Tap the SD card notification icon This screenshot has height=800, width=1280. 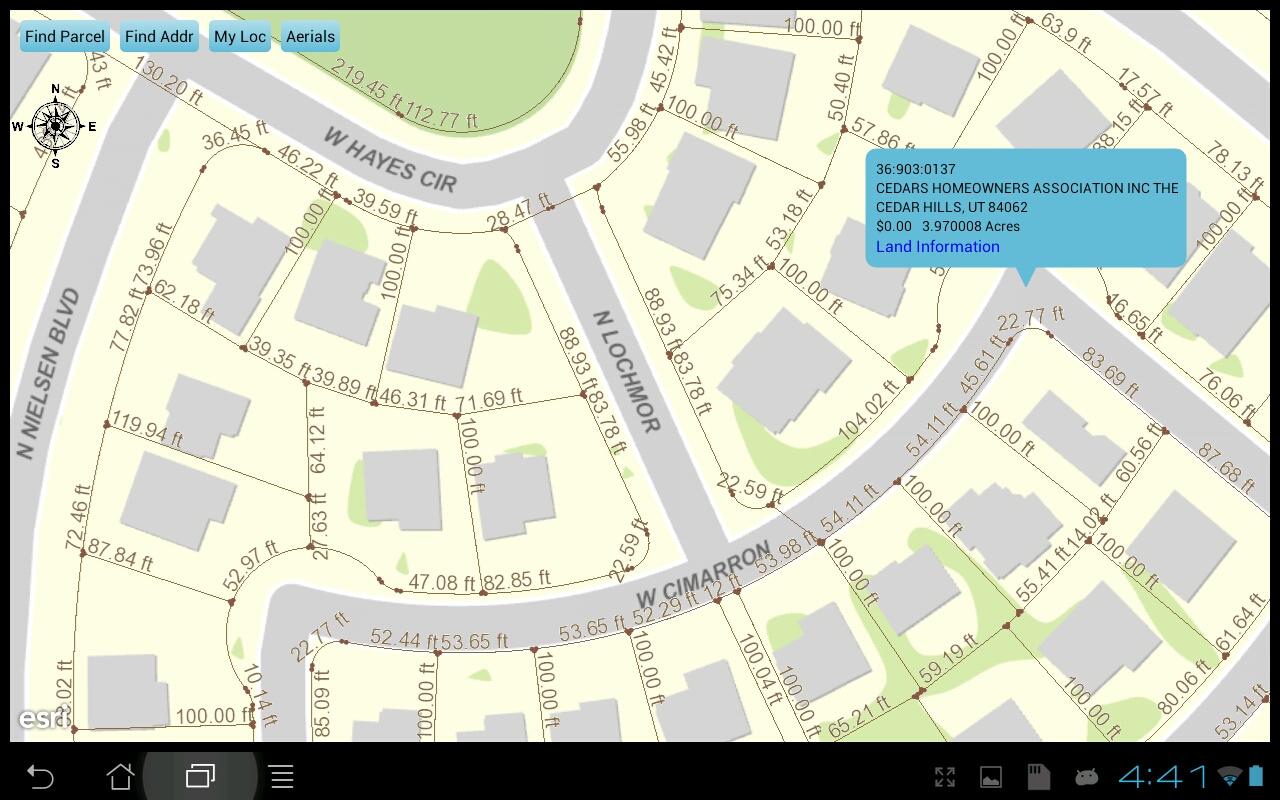tap(1038, 777)
